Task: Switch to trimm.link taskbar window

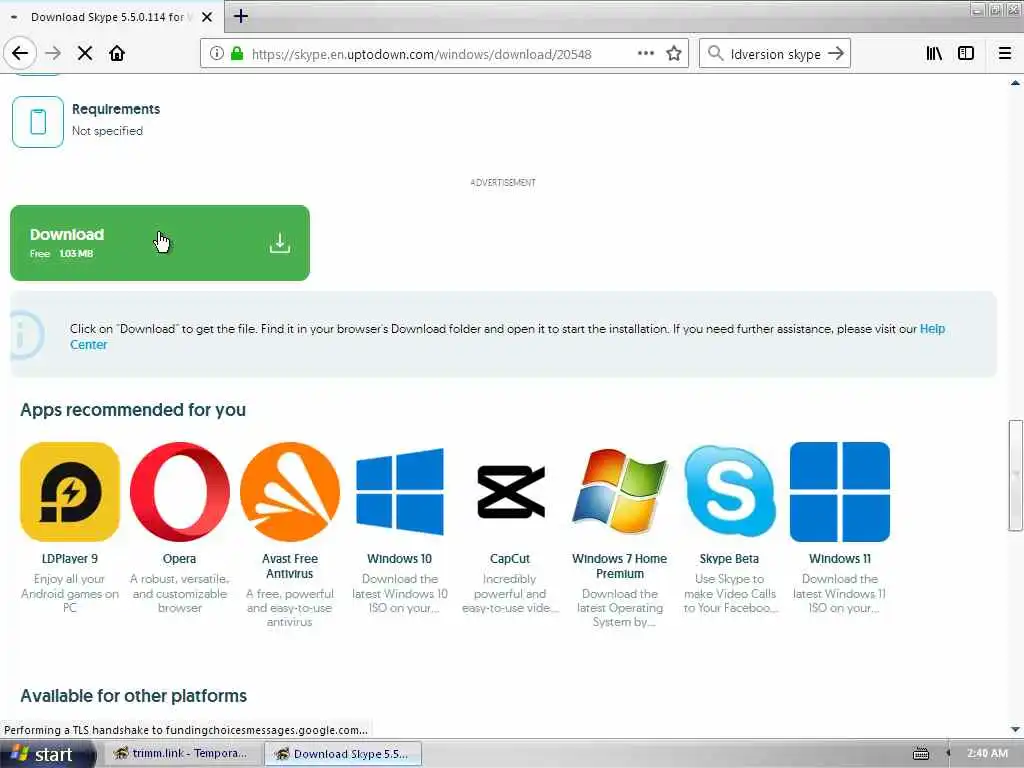Action: click(x=181, y=754)
